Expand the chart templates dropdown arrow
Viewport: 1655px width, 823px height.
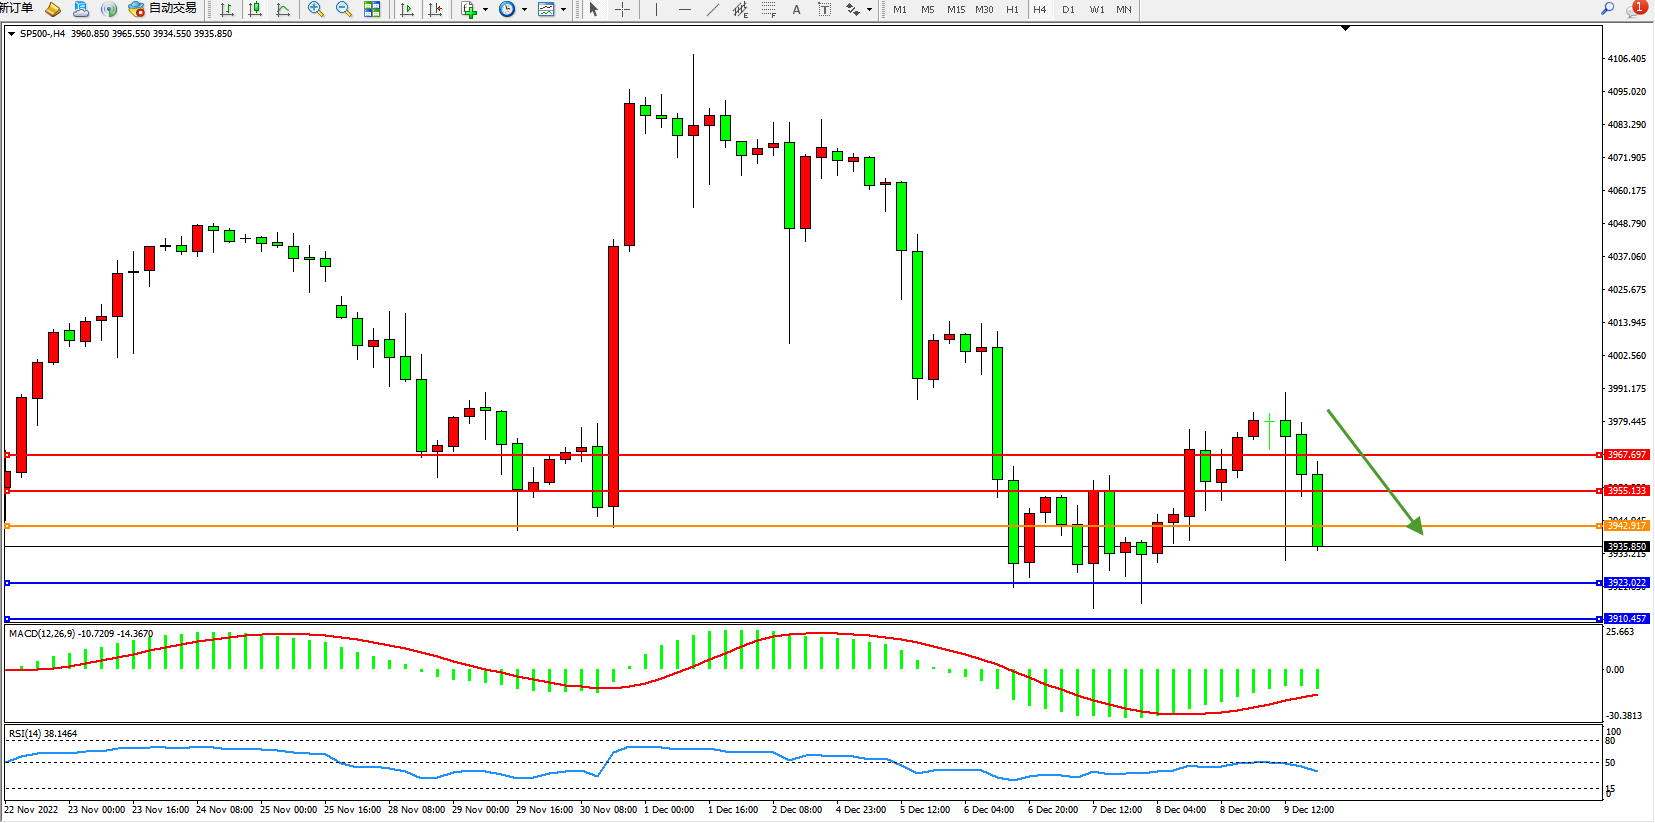coord(563,10)
